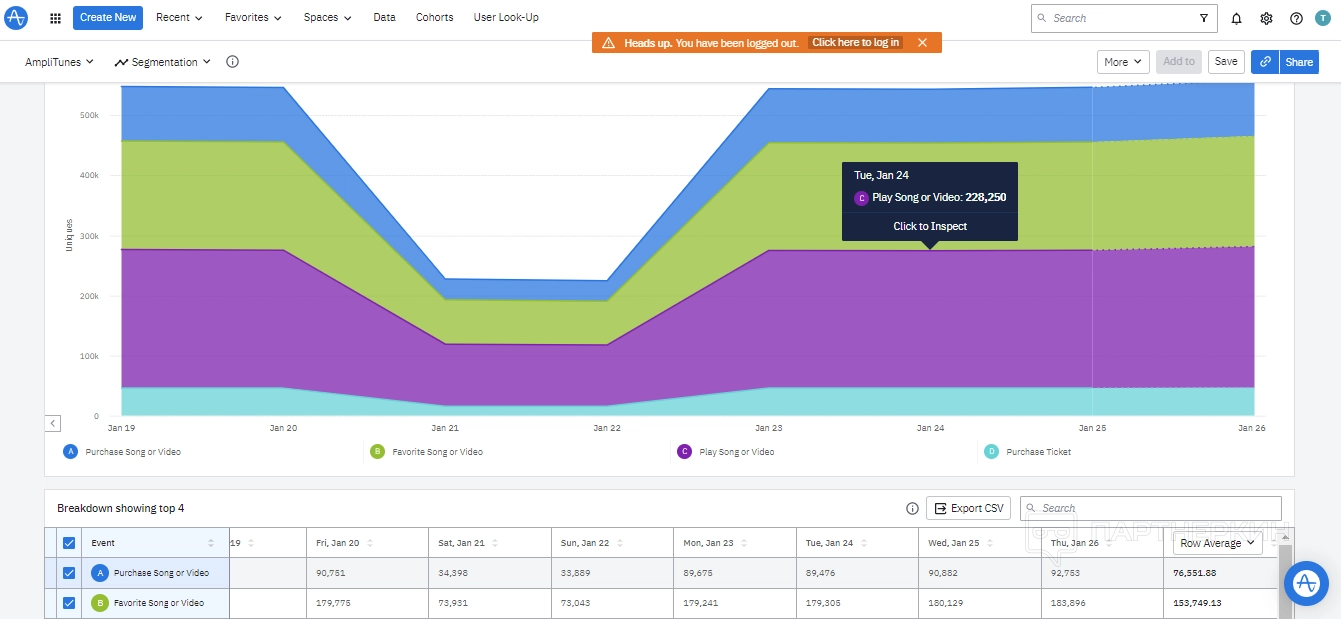Viewport: 1341px width, 619px height.
Task: Open the Cohorts menu item
Action: coord(434,18)
